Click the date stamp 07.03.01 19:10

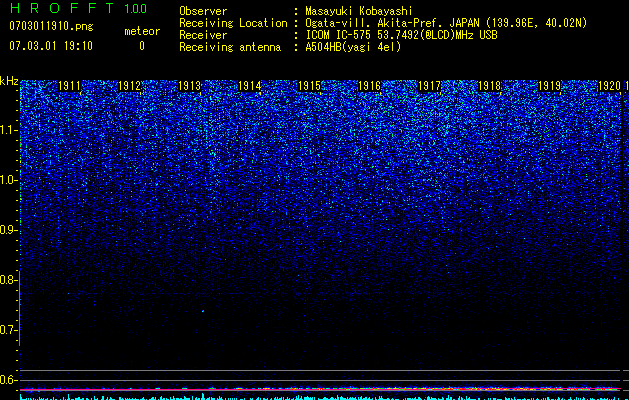[51, 46]
